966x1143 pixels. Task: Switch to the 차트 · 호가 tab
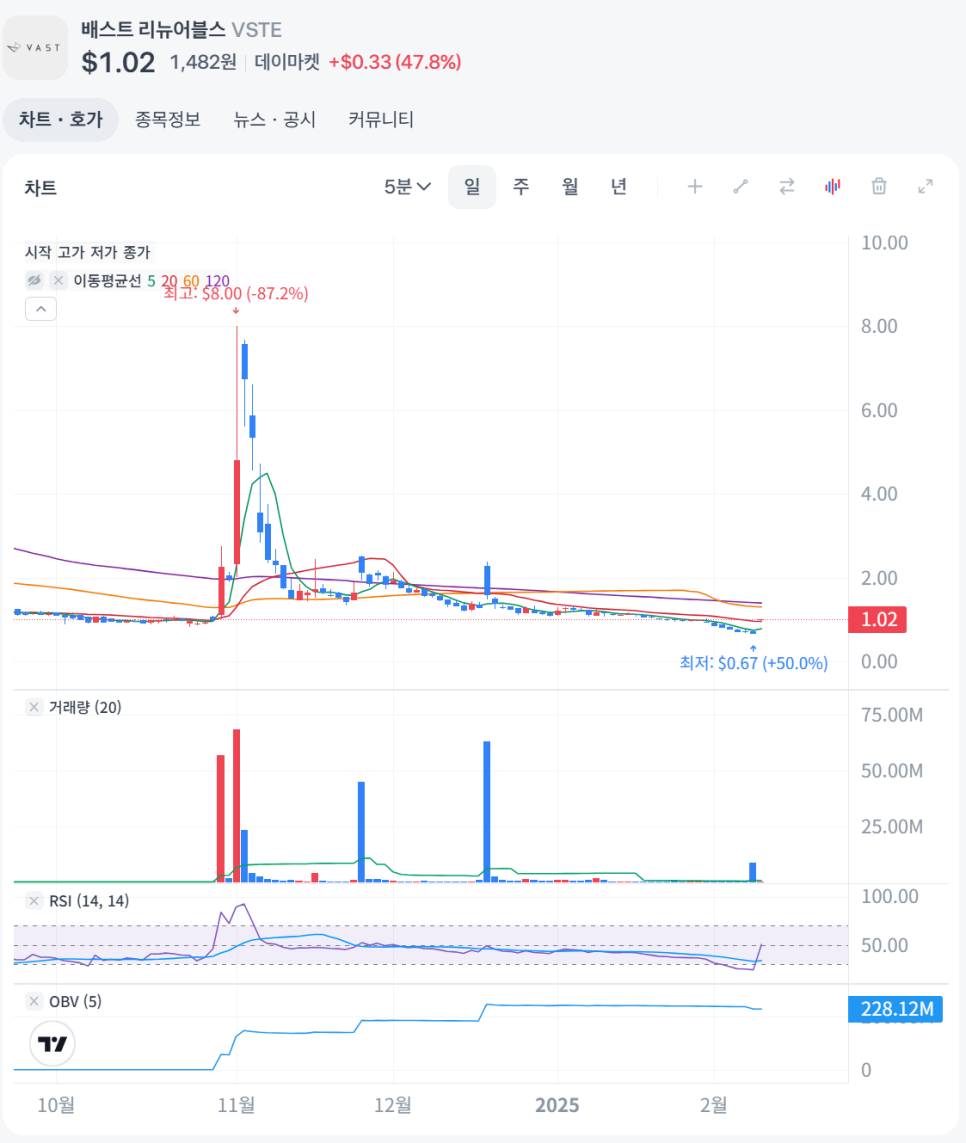pos(61,120)
